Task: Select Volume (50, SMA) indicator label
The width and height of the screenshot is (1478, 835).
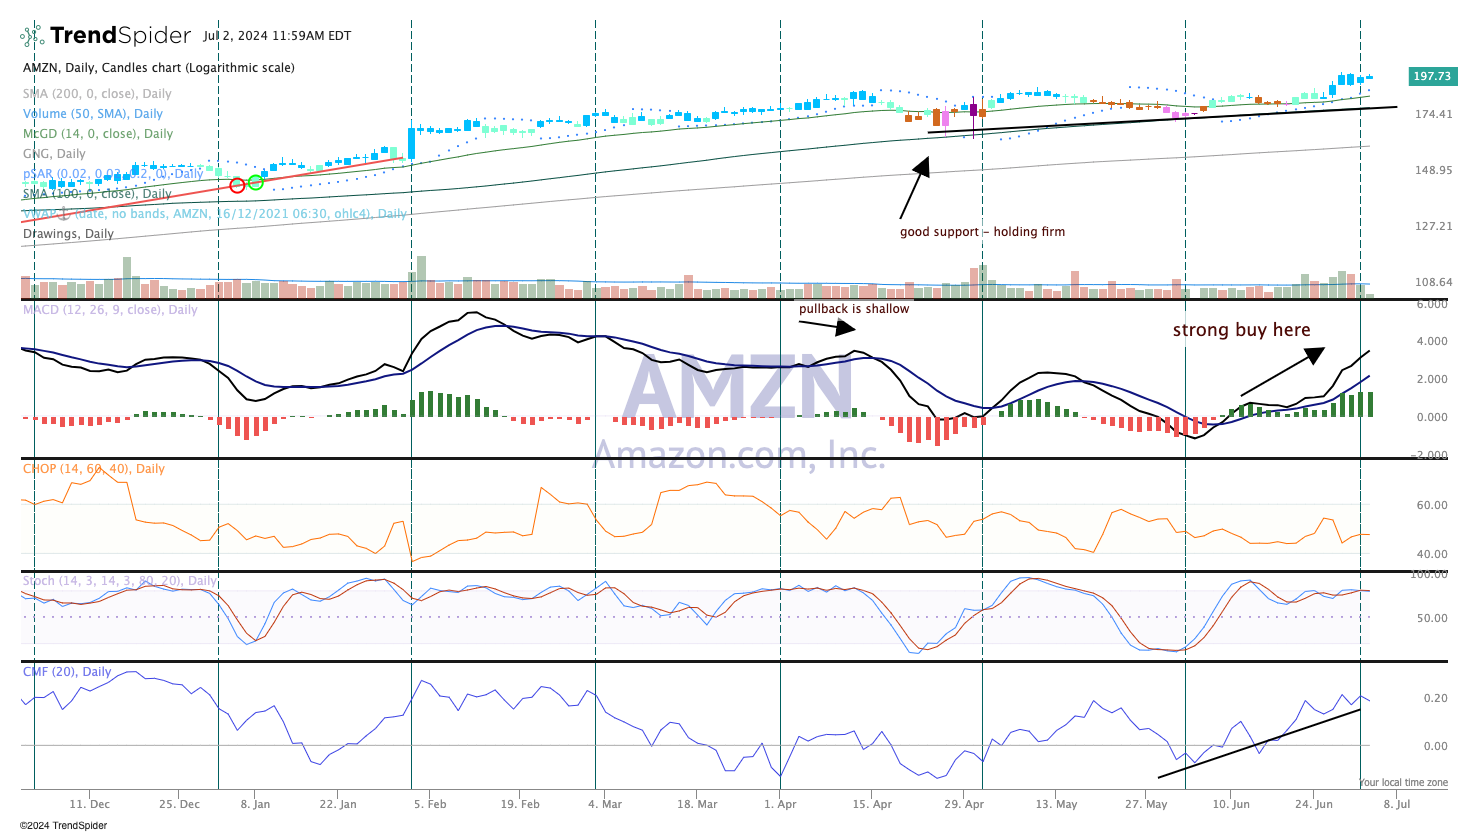Action: [93, 114]
